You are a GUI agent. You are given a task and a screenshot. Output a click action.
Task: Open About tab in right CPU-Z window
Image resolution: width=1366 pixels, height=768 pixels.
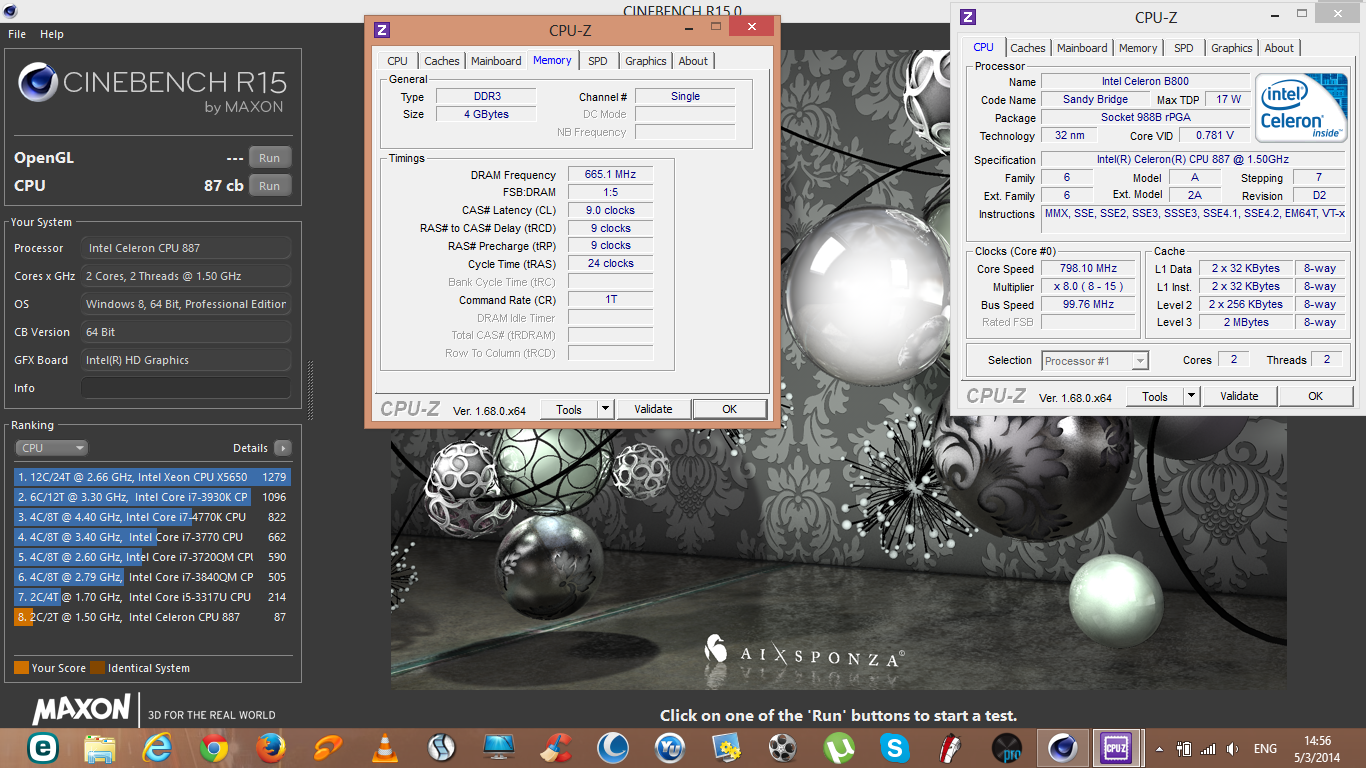[x=1279, y=48]
